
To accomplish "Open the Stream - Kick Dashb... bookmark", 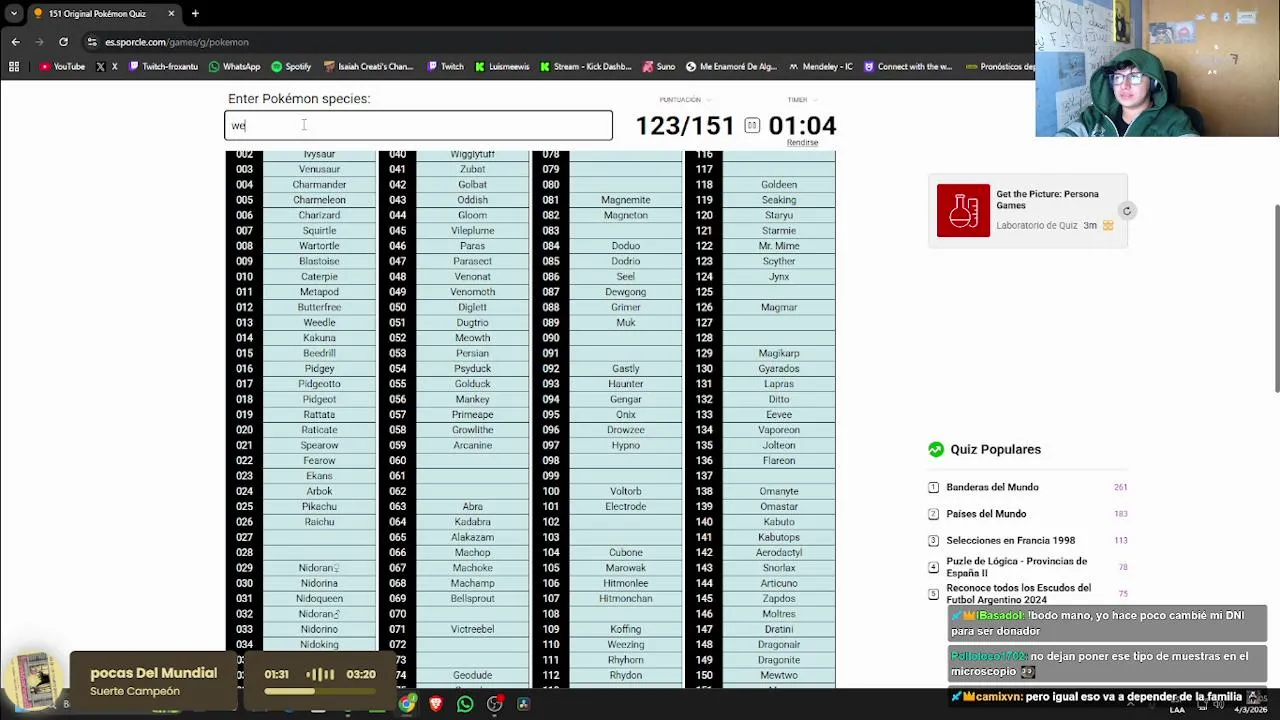I will click(x=585, y=67).
